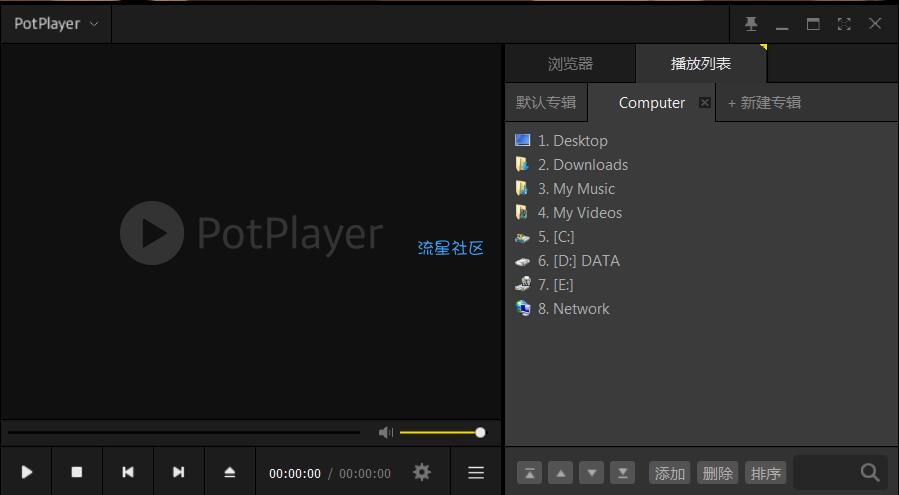Close the Computer album tab
Viewport: 899px width, 495px height.
coord(705,103)
